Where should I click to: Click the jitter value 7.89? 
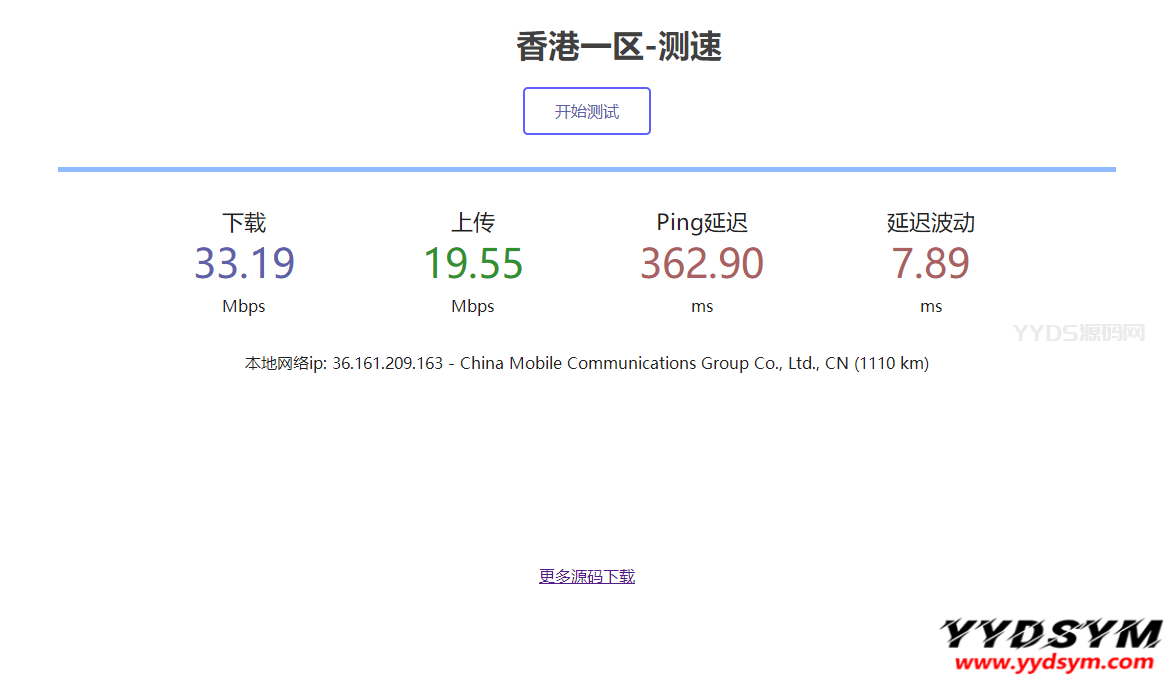click(x=931, y=263)
